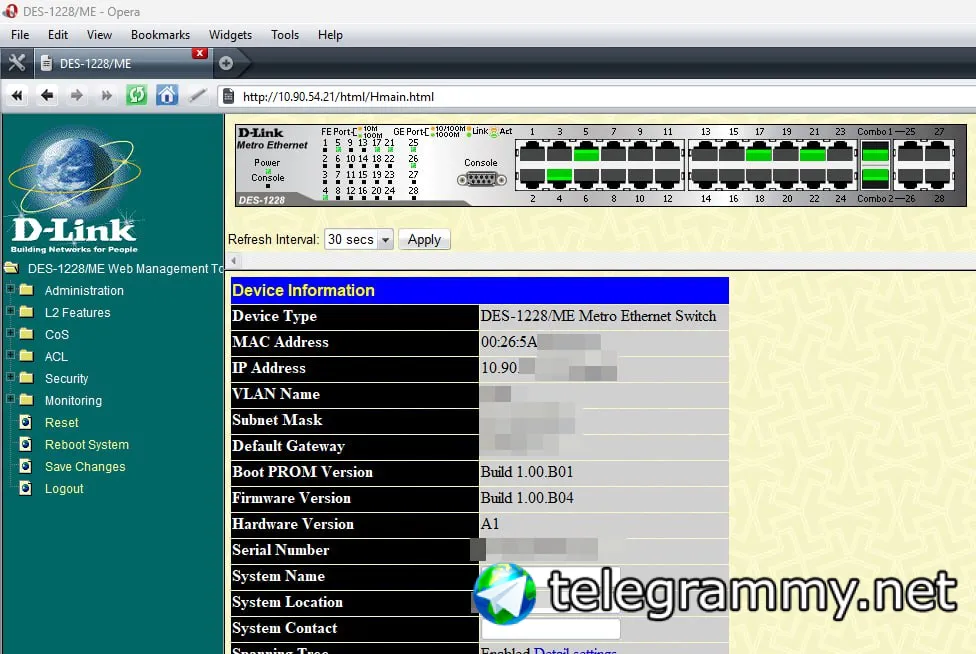Open the View menu
Screen dimensions: 976x654
point(99,35)
